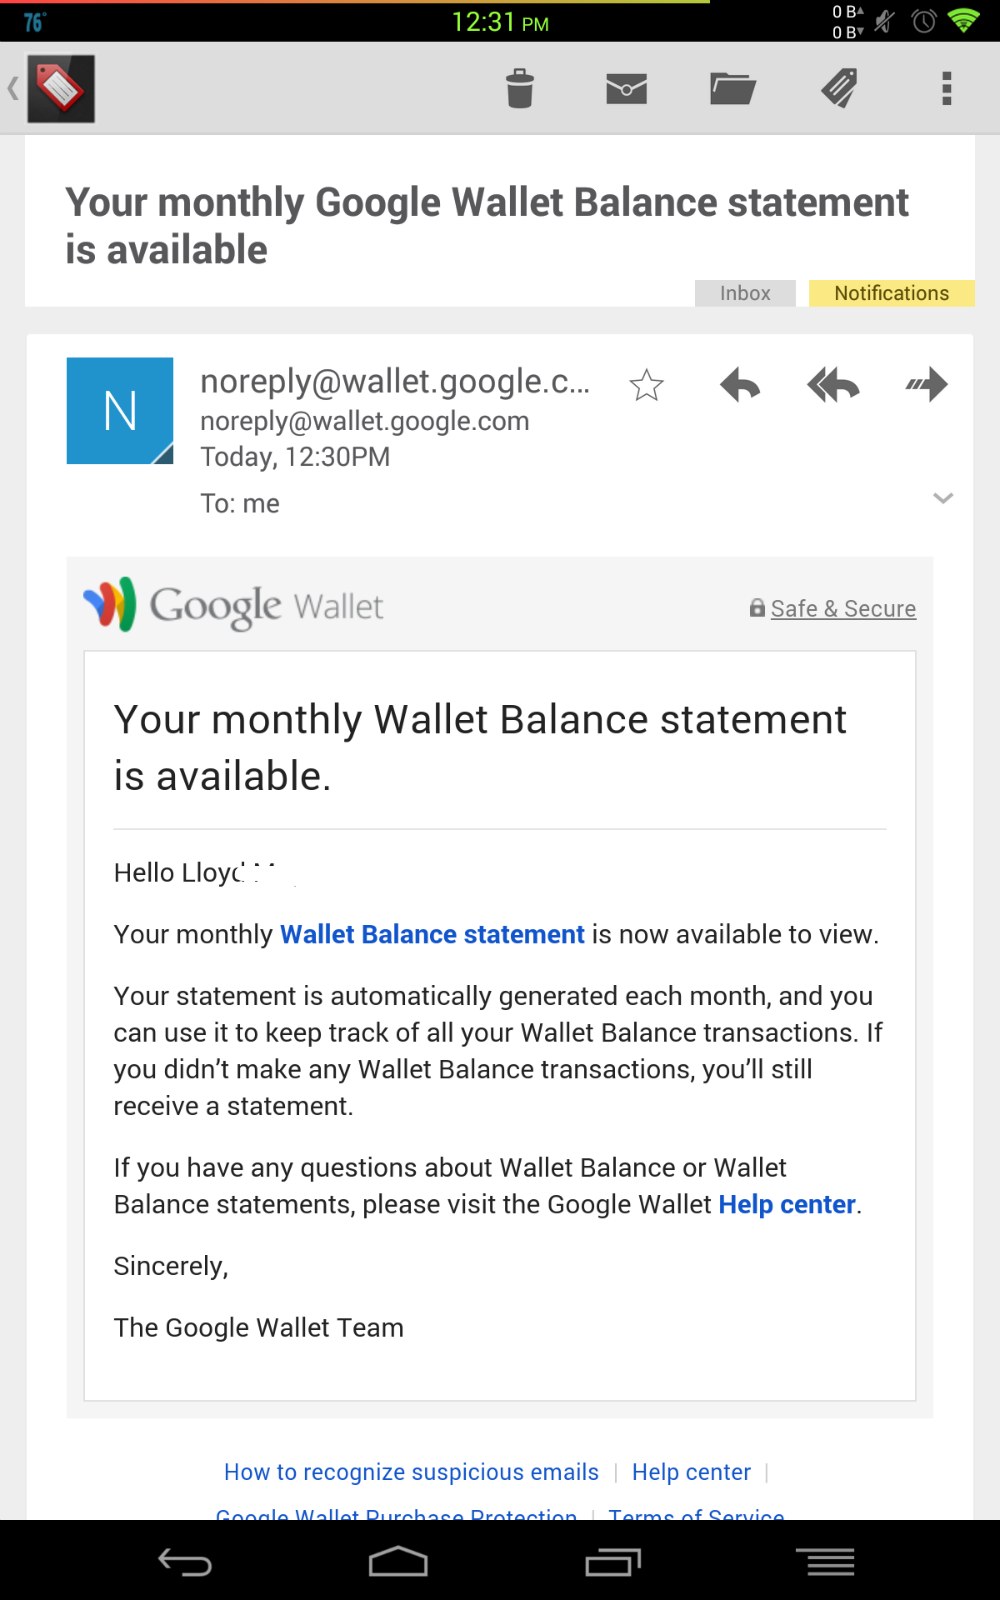
Task: Forward this email
Action: tap(927, 385)
